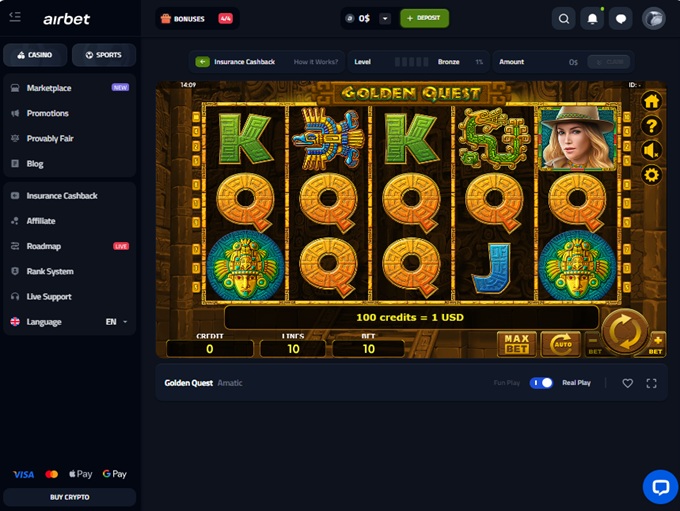
Task: Switch to the Sports tab
Action: [104, 55]
